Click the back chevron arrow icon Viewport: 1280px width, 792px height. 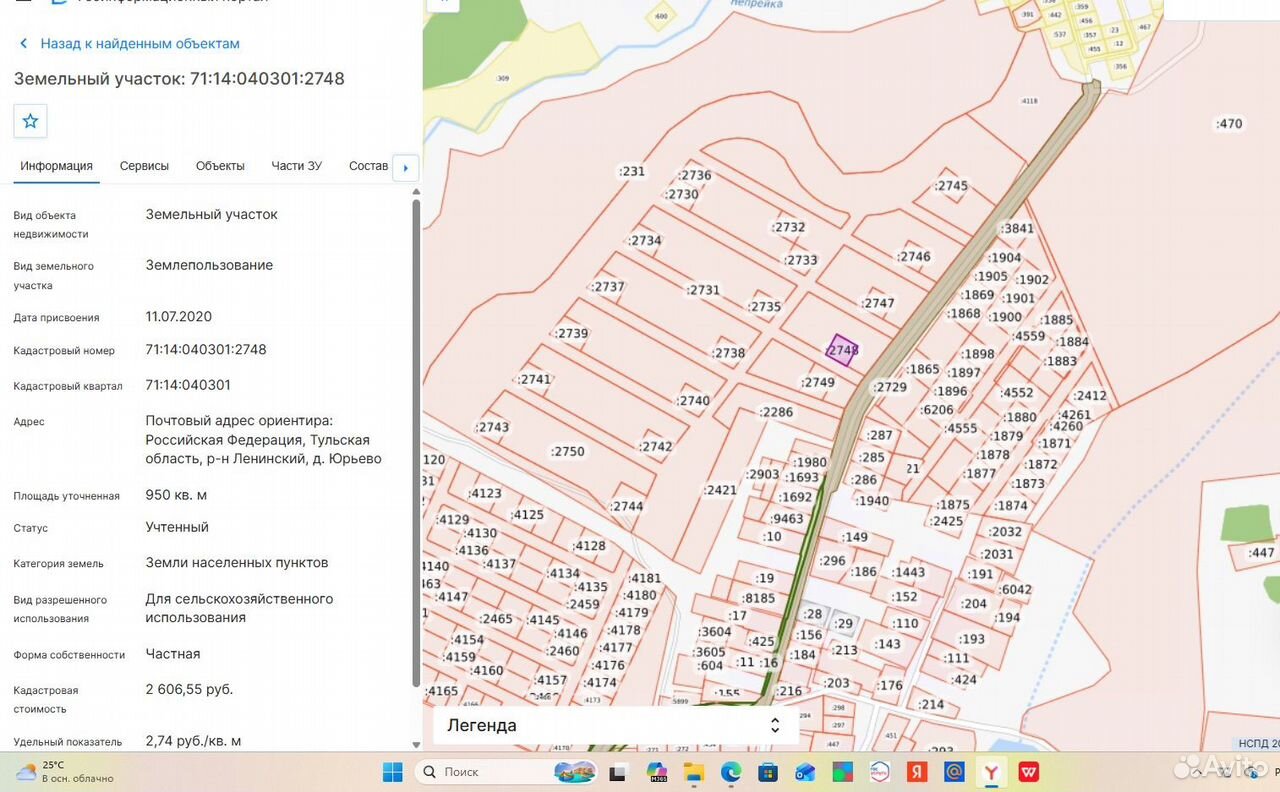click(x=24, y=44)
